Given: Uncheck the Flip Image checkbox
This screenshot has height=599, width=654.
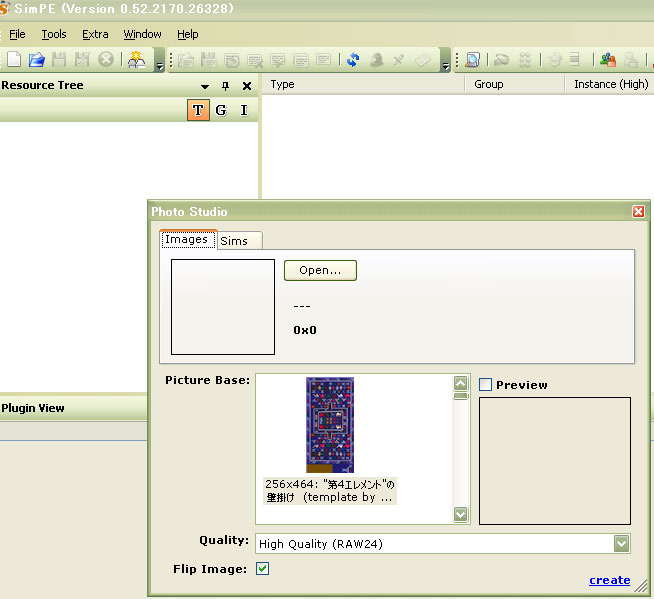Looking at the screenshot, I should click(x=263, y=569).
